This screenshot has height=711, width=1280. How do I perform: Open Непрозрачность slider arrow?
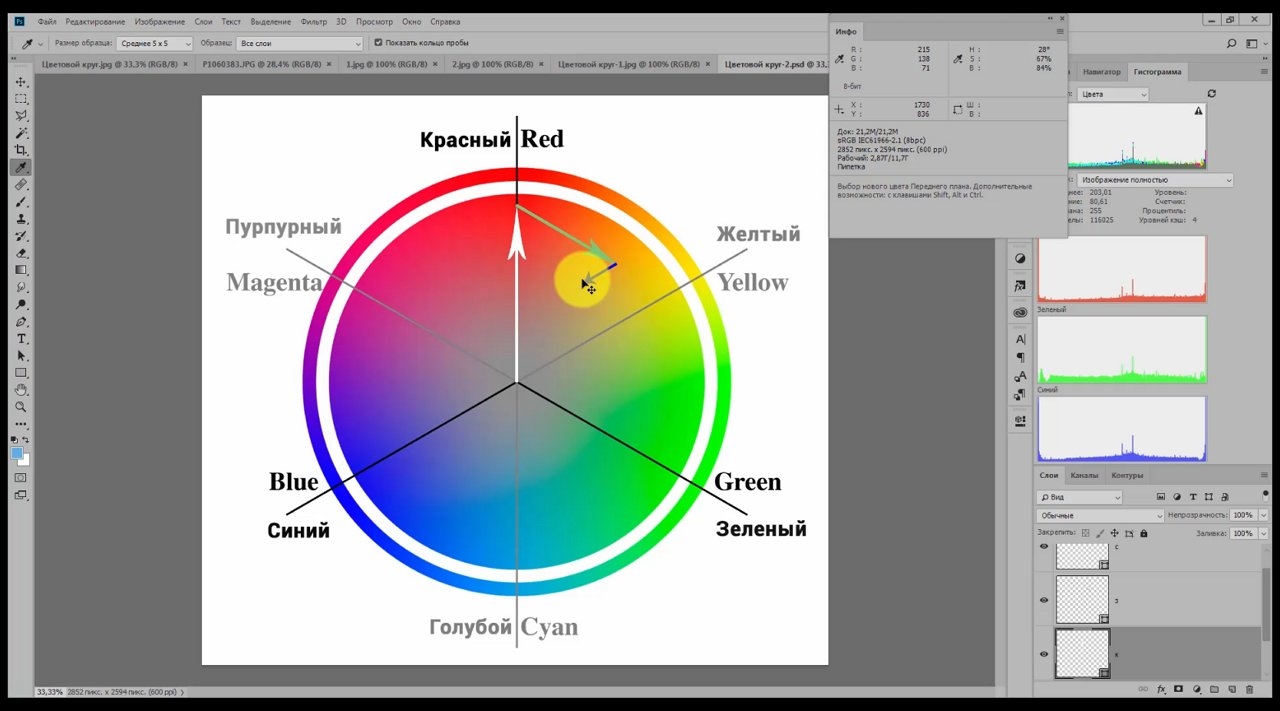(x=1263, y=515)
